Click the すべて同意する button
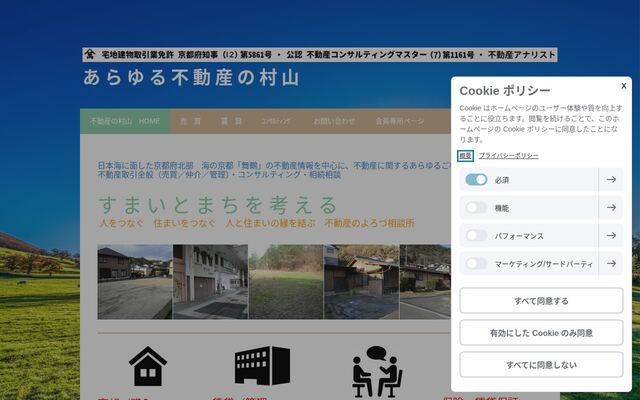The image size is (640, 400). [541, 301]
